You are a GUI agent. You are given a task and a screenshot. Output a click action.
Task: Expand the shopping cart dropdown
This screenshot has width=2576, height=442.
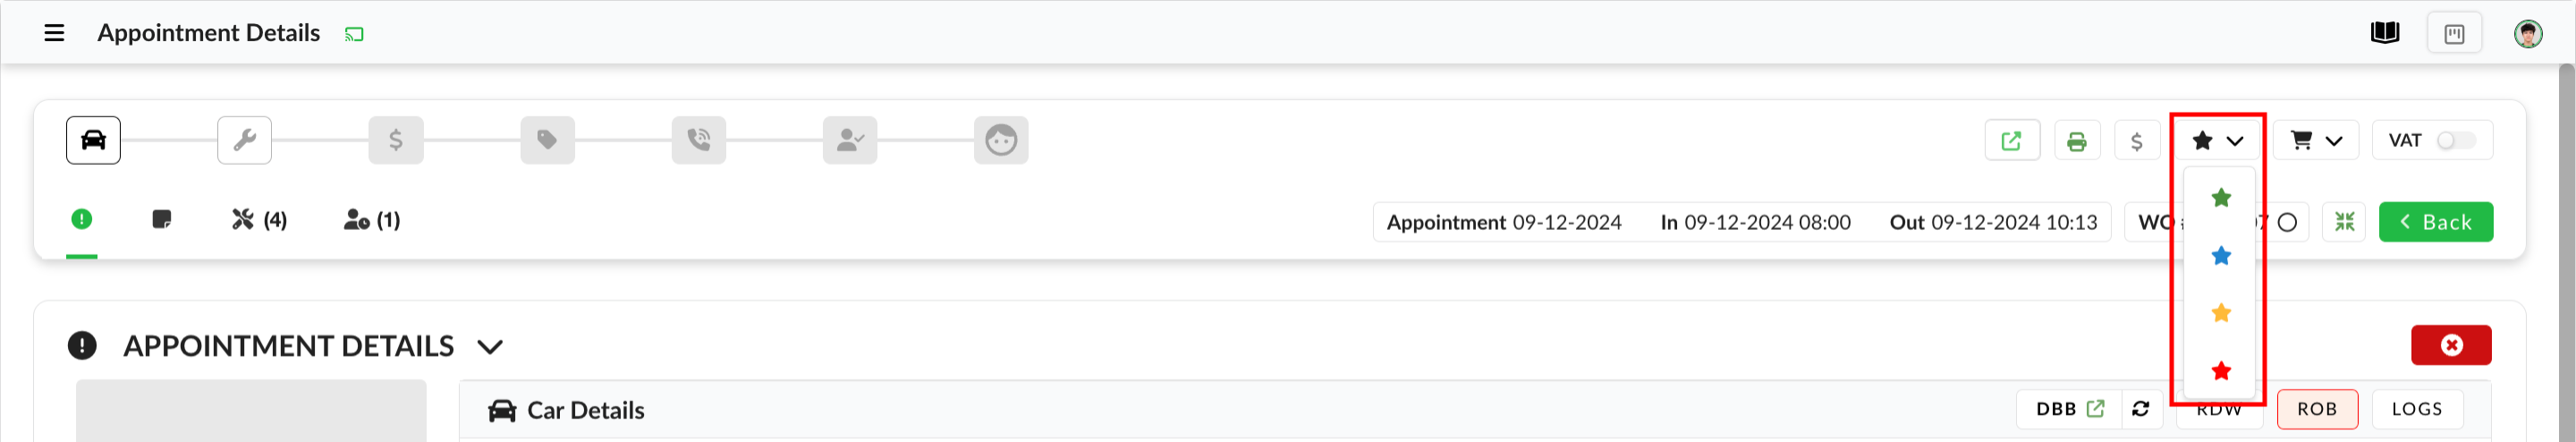click(x=2315, y=141)
